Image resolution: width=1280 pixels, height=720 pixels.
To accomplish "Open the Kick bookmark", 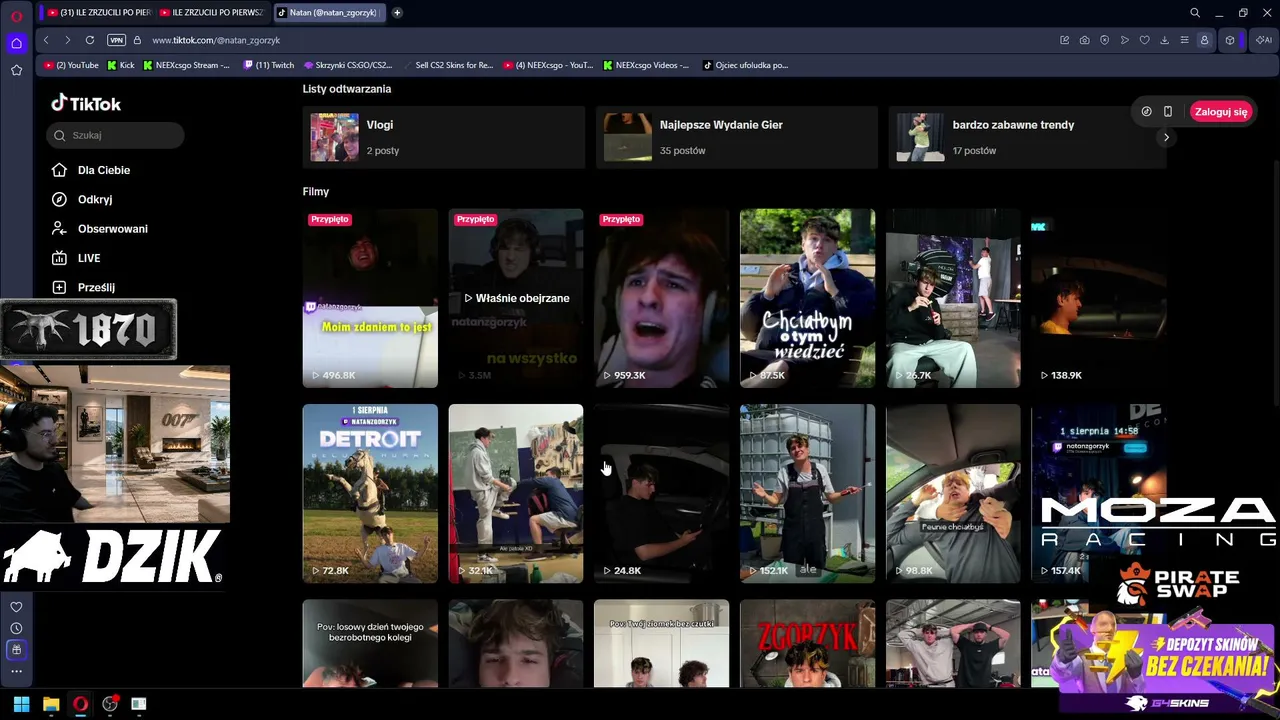I will [120, 65].
